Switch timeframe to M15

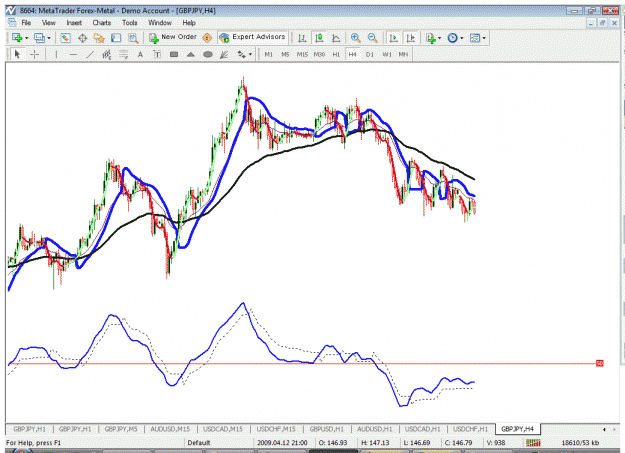[x=302, y=54]
